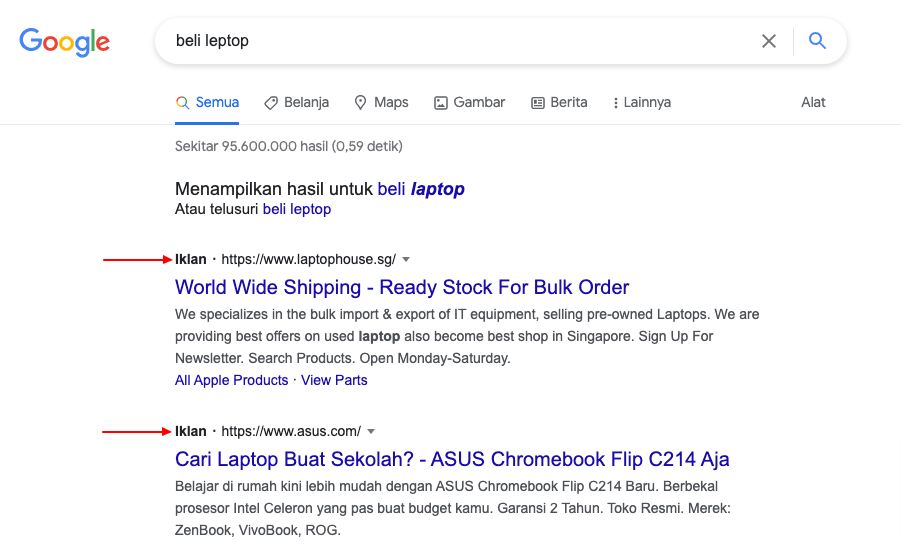Select the Semua results tab
The height and width of the screenshot is (550, 901).
tap(207, 102)
